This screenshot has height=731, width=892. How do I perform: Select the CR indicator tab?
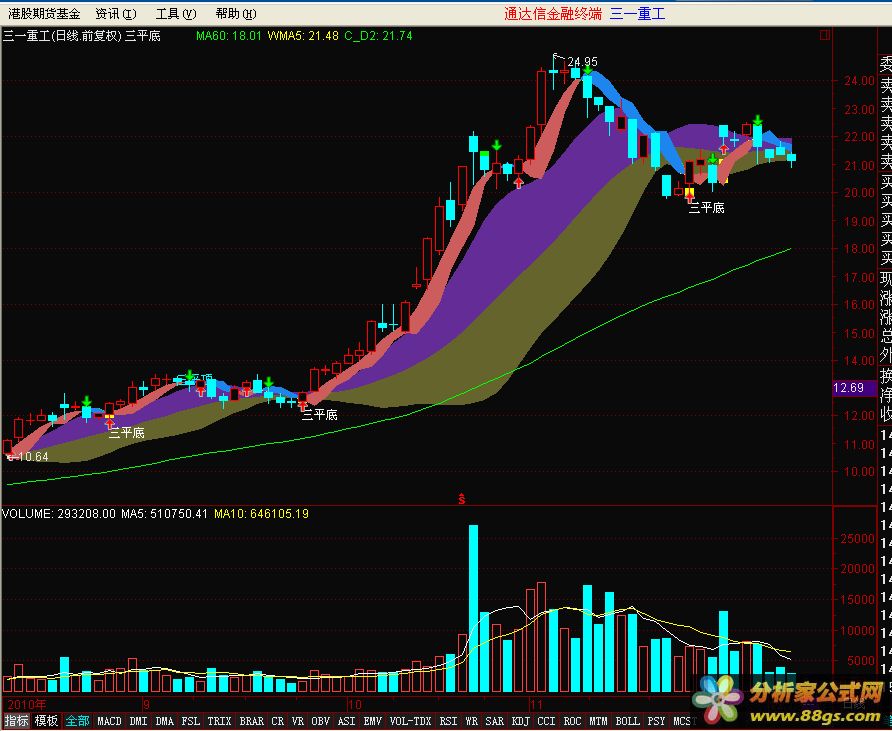click(277, 721)
